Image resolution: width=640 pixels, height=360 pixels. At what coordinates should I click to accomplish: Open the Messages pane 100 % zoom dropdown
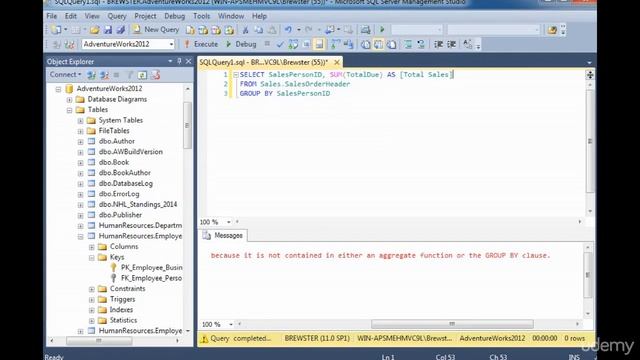click(231, 324)
